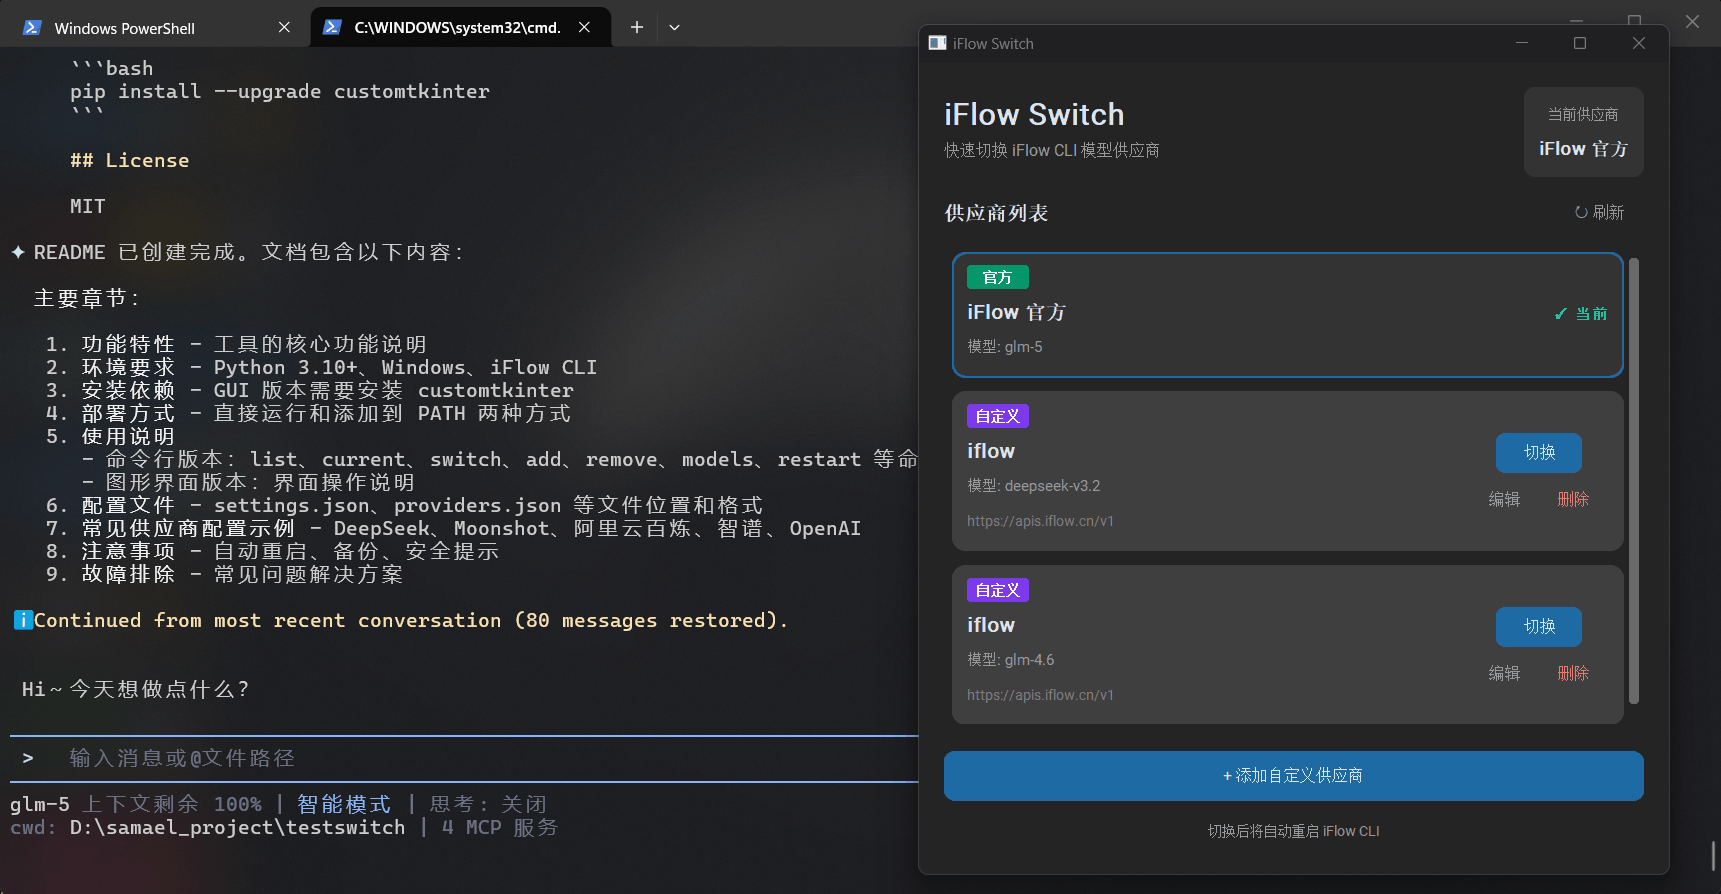This screenshot has width=1721, height=894.
Task: Click the 思考: 关闭 status text
Action: click(488, 805)
